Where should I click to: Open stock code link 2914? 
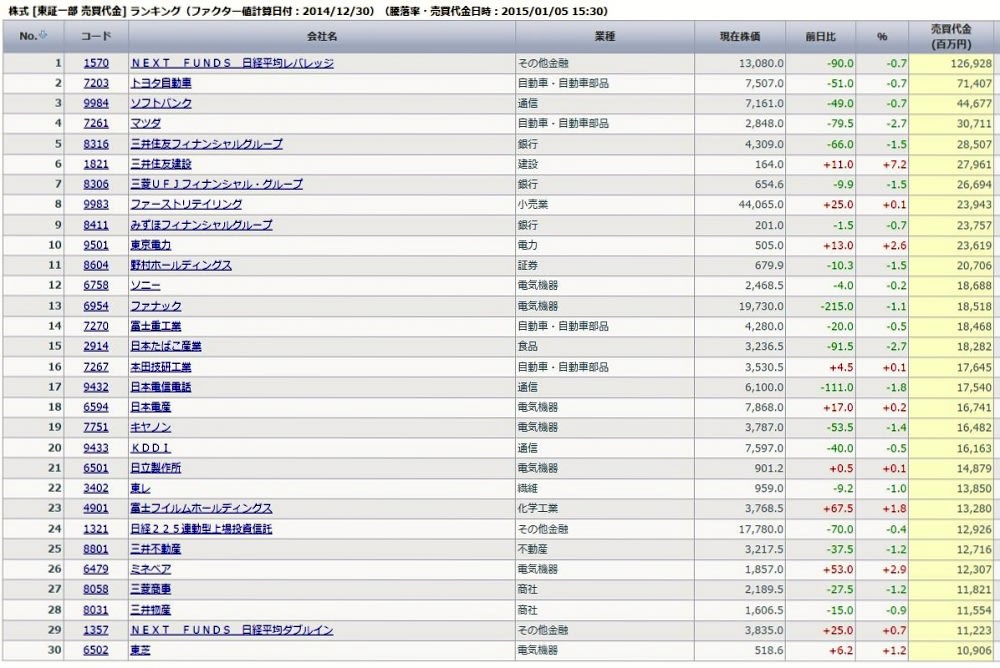click(x=96, y=346)
